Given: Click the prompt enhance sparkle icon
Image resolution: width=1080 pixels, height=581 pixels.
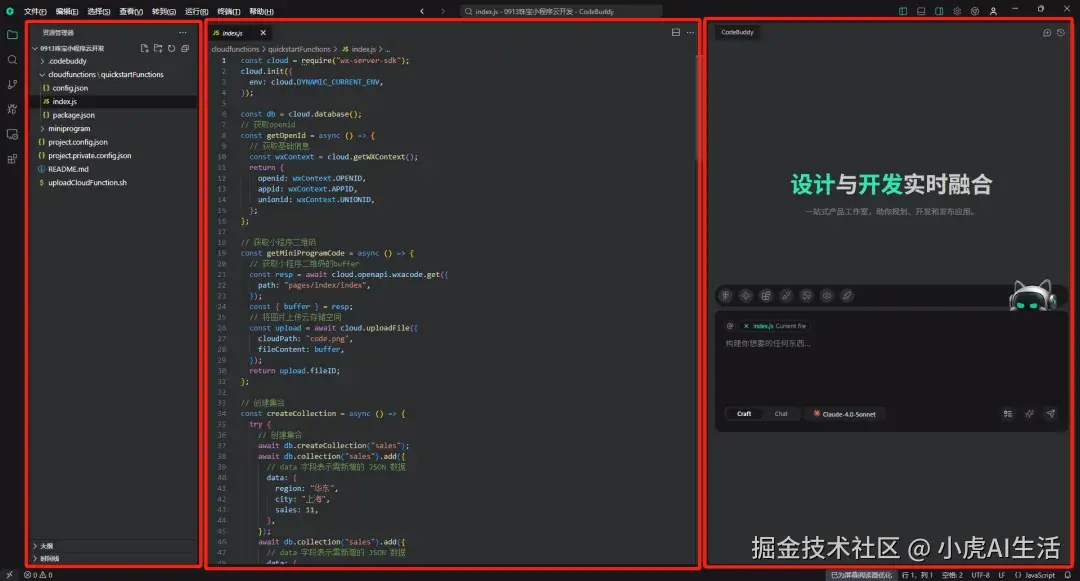Looking at the screenshot, I should [x=1029, y=414].
